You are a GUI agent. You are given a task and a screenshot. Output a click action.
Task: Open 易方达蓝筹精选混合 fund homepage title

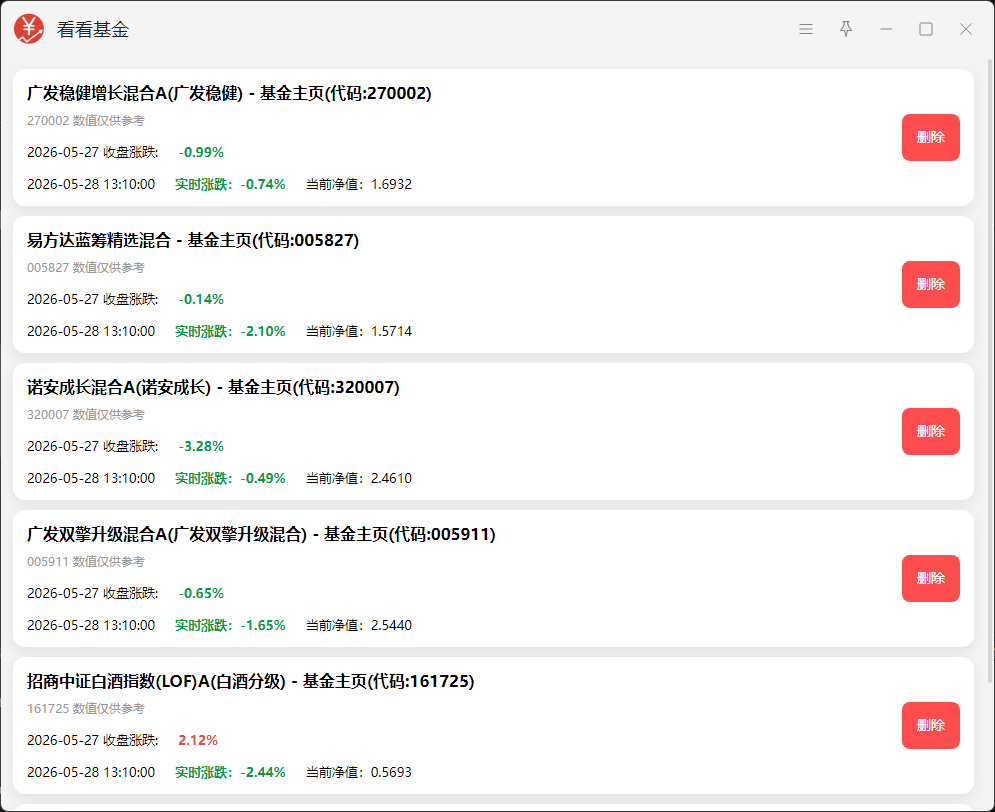(x=193, y=240)
